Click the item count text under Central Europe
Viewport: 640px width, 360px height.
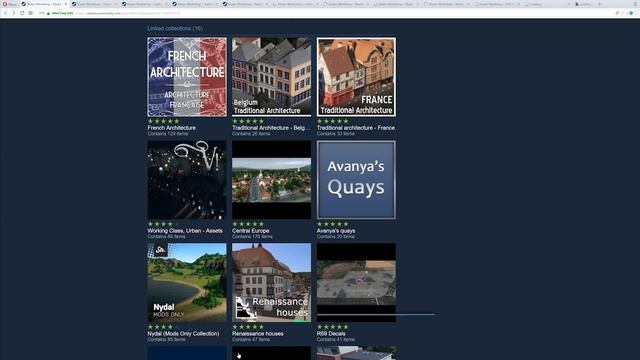tap(252, 236)
